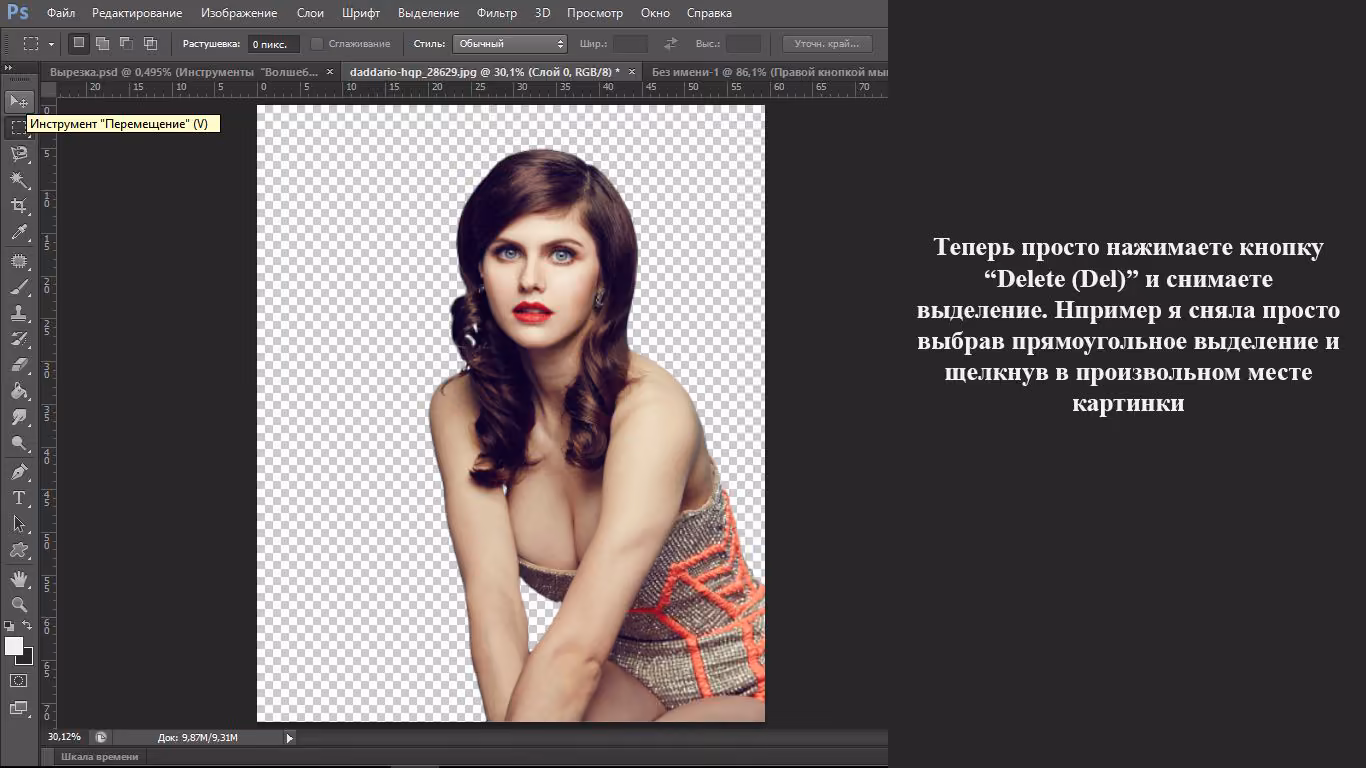Click the 30,12% zoom level field
The height and width of the screenshot is (768, 1366).
[65, 737]
